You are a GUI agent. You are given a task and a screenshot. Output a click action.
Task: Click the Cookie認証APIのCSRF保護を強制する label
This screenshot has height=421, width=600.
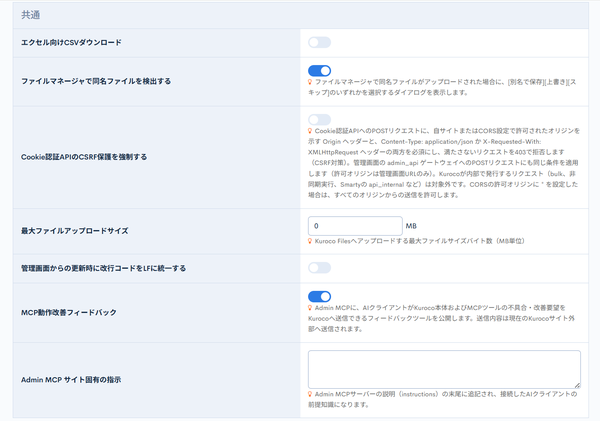point(84,157)
